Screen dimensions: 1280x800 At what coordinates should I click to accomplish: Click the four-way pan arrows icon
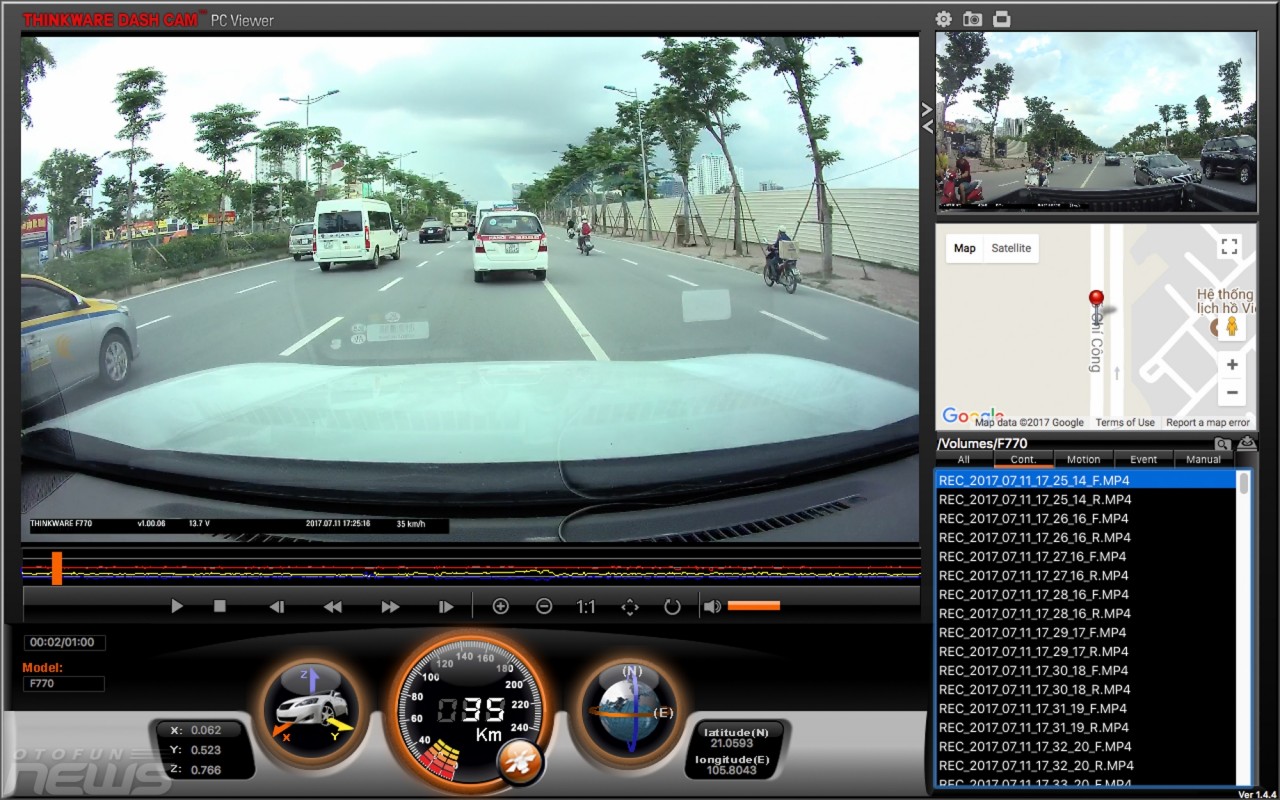630,606
